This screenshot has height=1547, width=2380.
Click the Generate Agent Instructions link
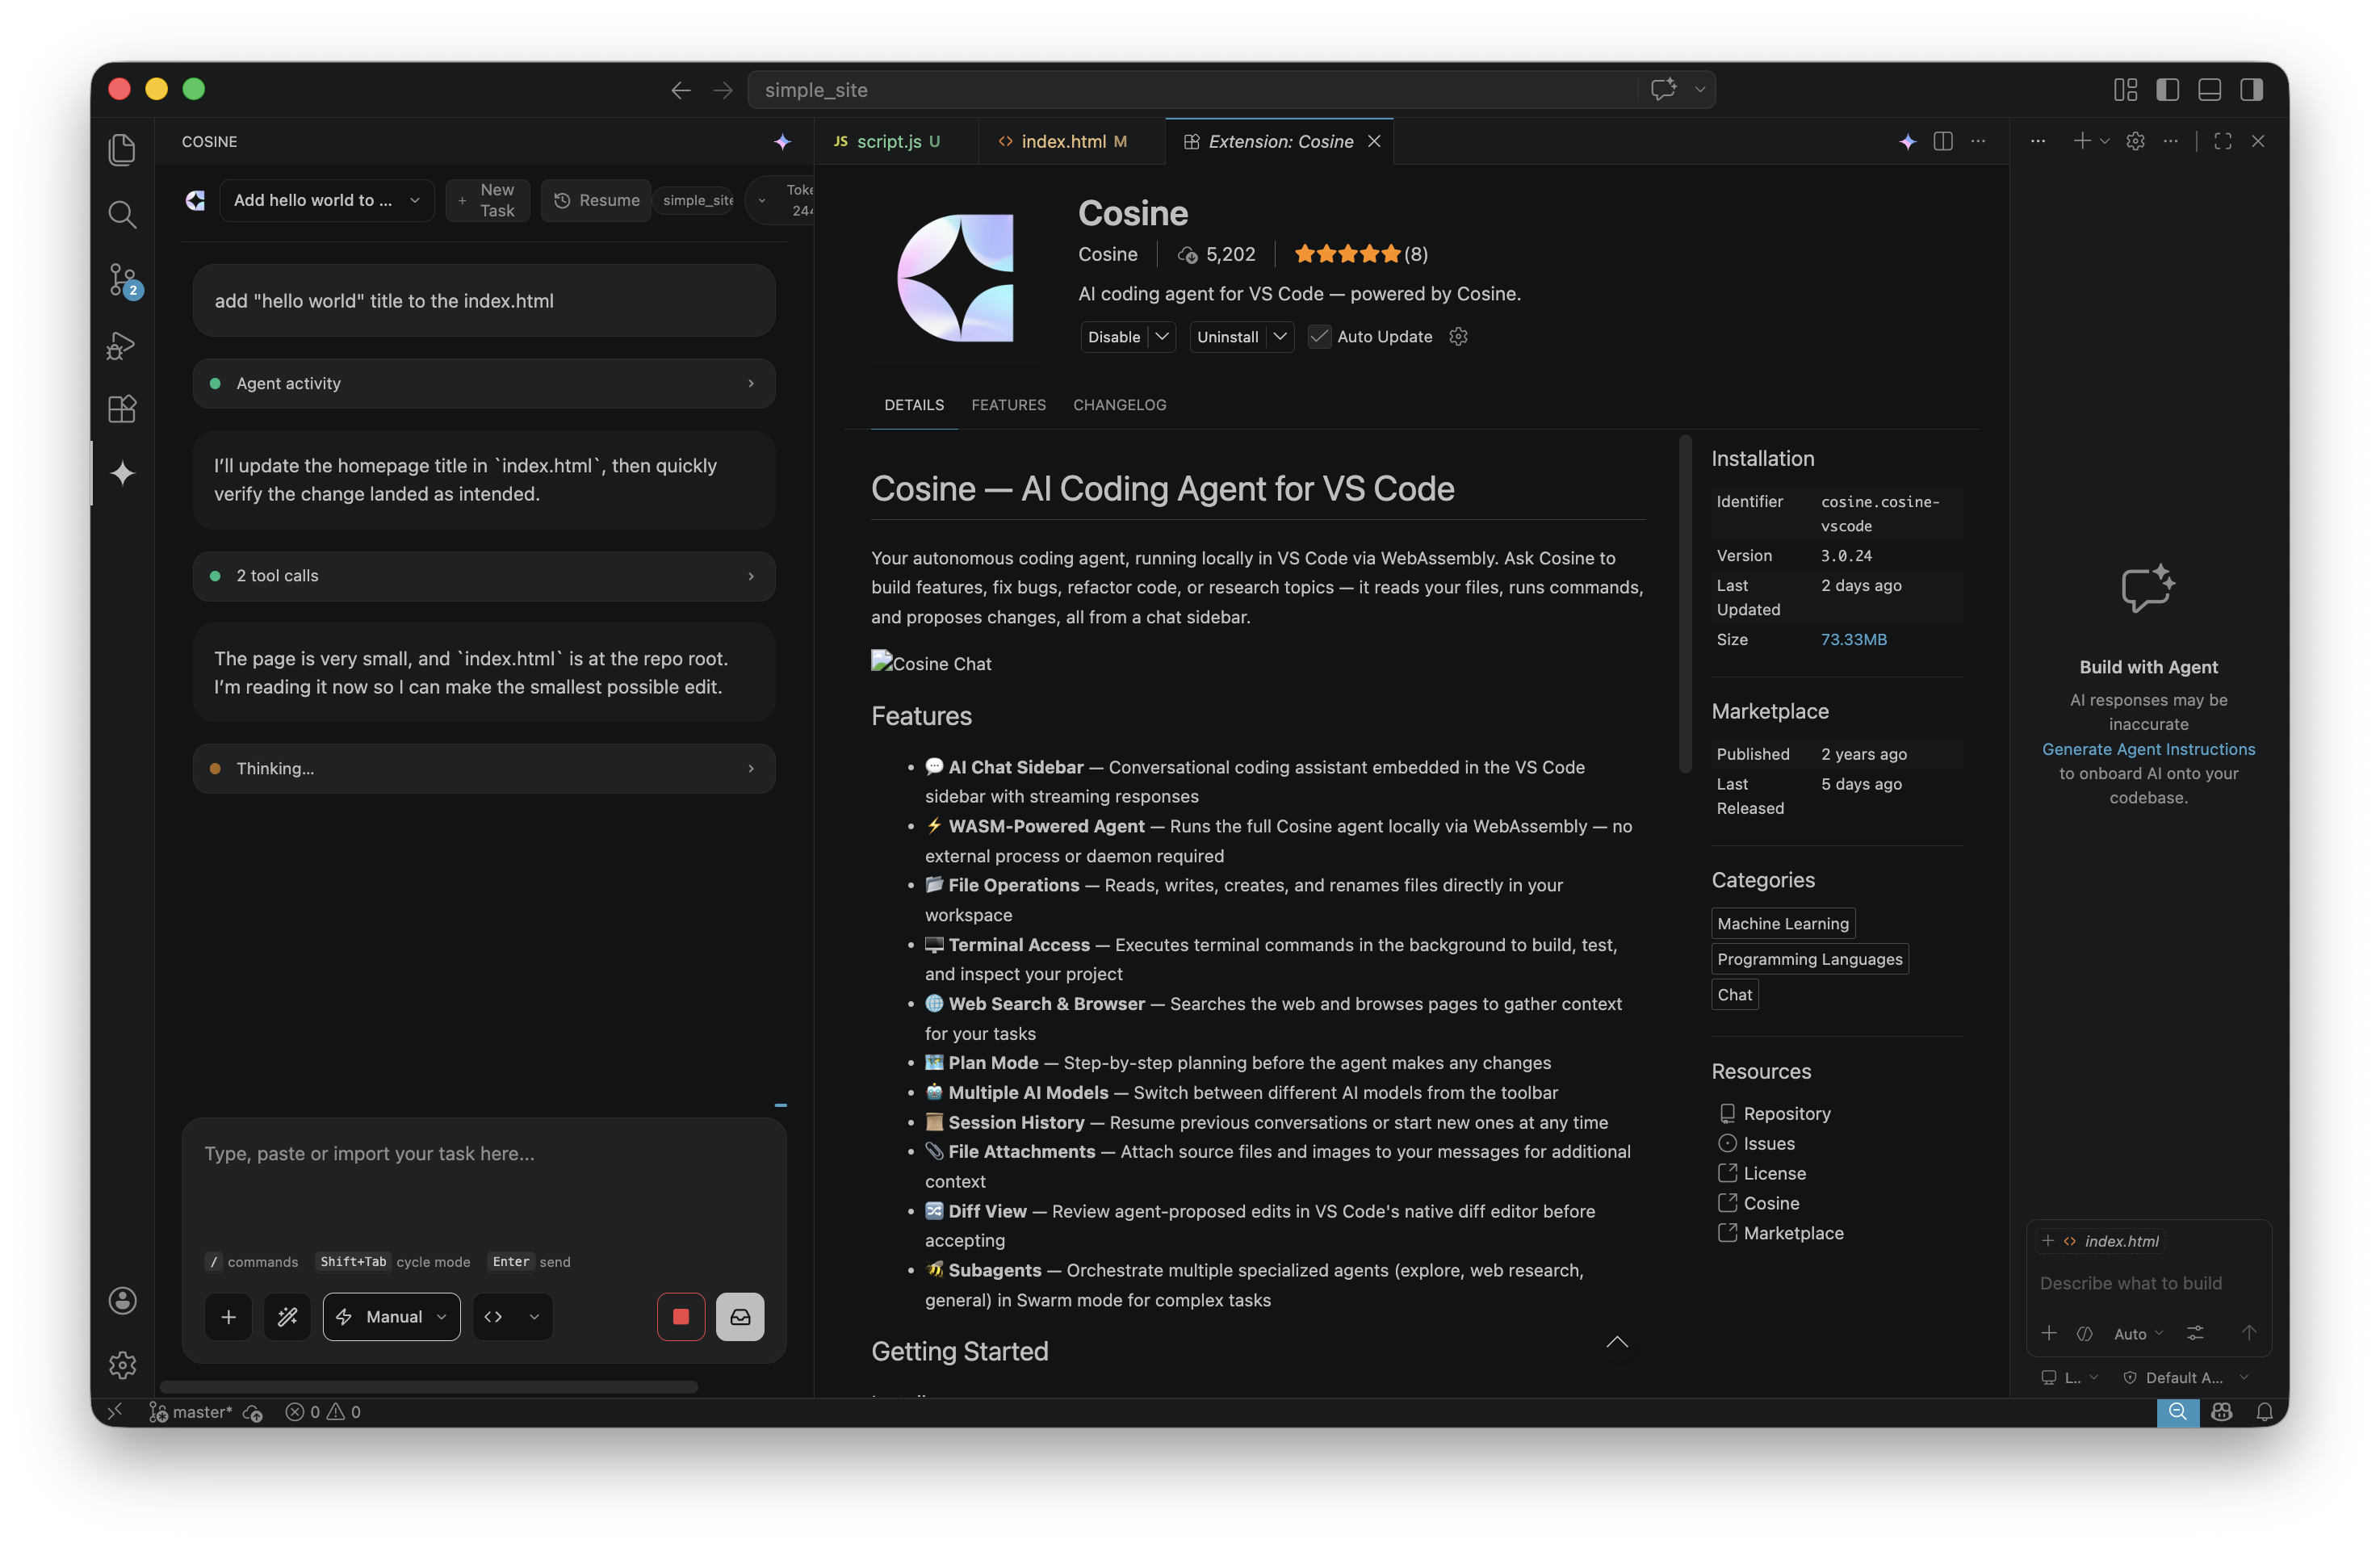[2148, 748]
